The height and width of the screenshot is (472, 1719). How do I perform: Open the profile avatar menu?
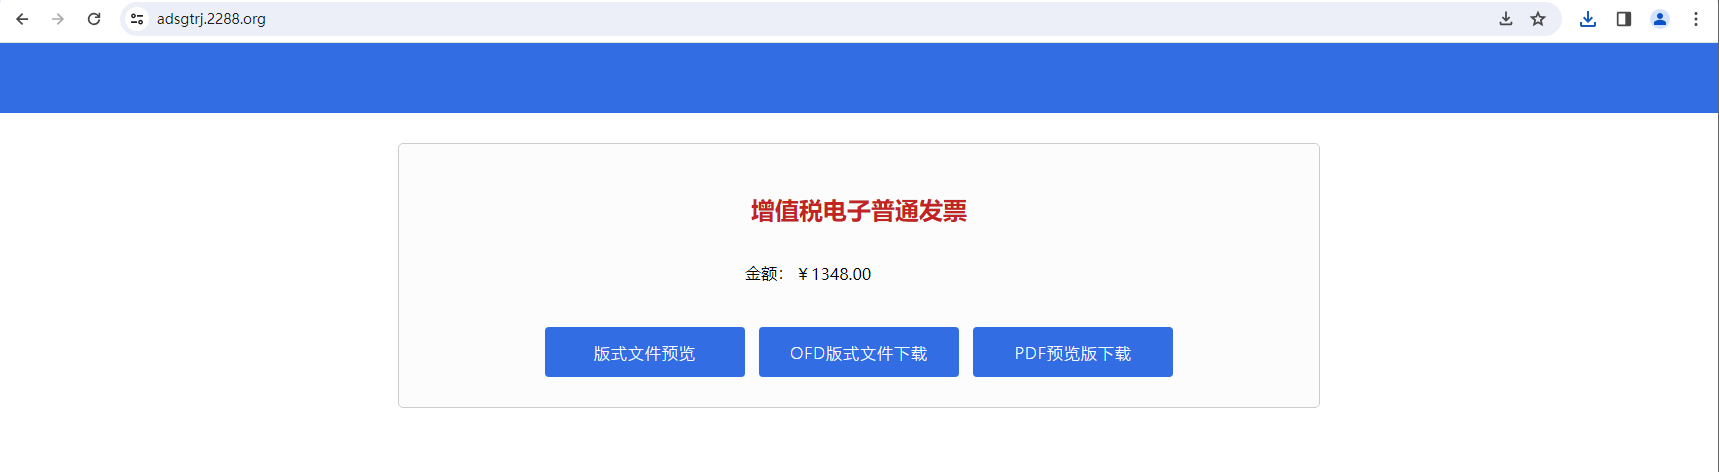1660,19
